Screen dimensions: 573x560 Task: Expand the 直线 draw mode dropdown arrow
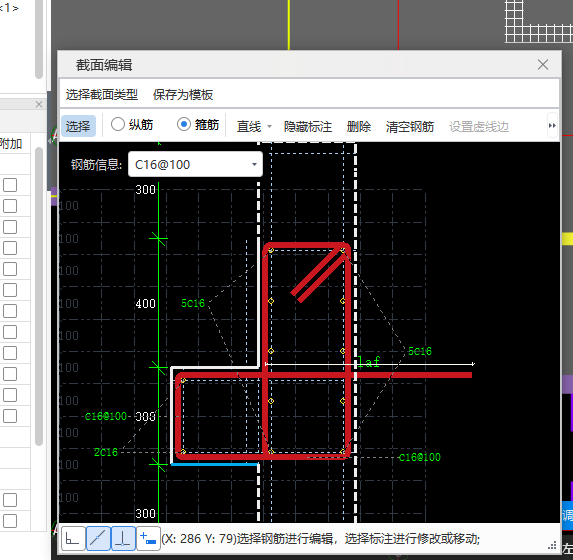pos(269,126)
